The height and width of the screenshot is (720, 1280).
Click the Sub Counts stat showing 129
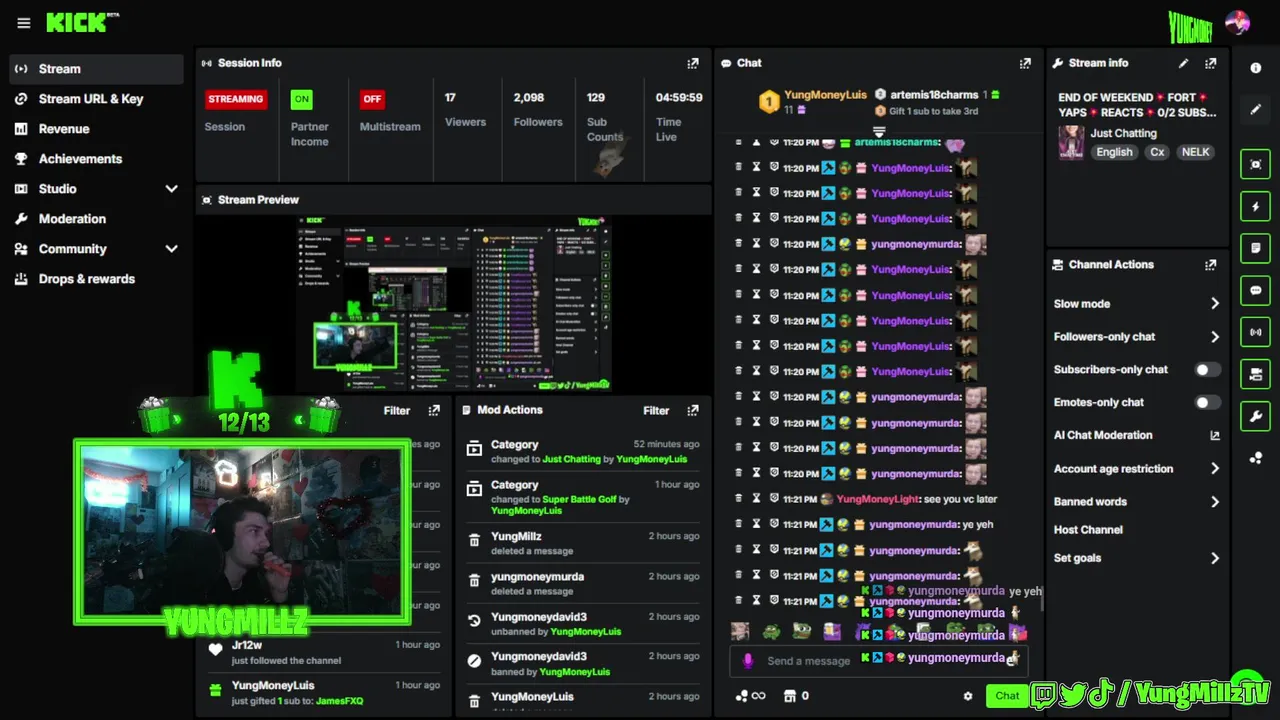pos(603,117)
